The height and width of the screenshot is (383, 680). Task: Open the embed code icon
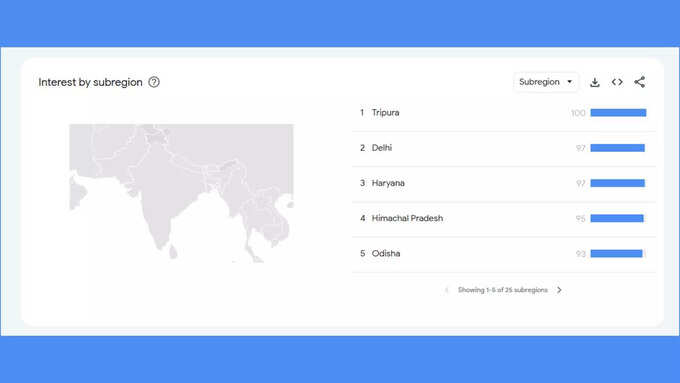[x=617, y=82]
